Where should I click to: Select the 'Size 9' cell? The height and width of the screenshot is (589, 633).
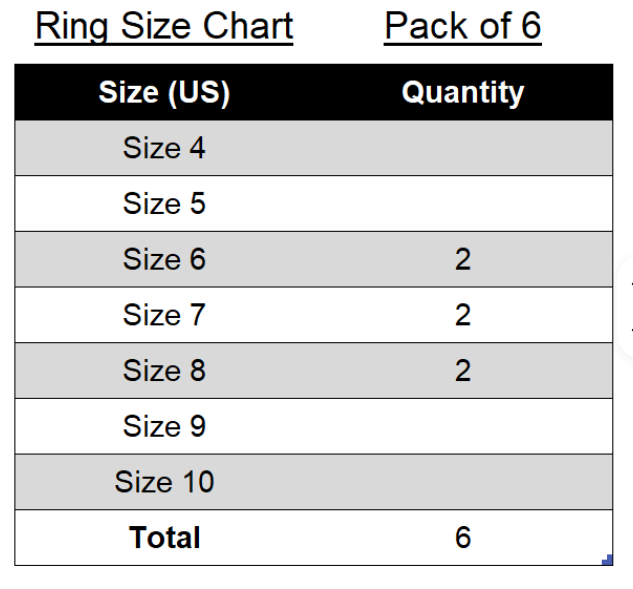pos(164,426)
